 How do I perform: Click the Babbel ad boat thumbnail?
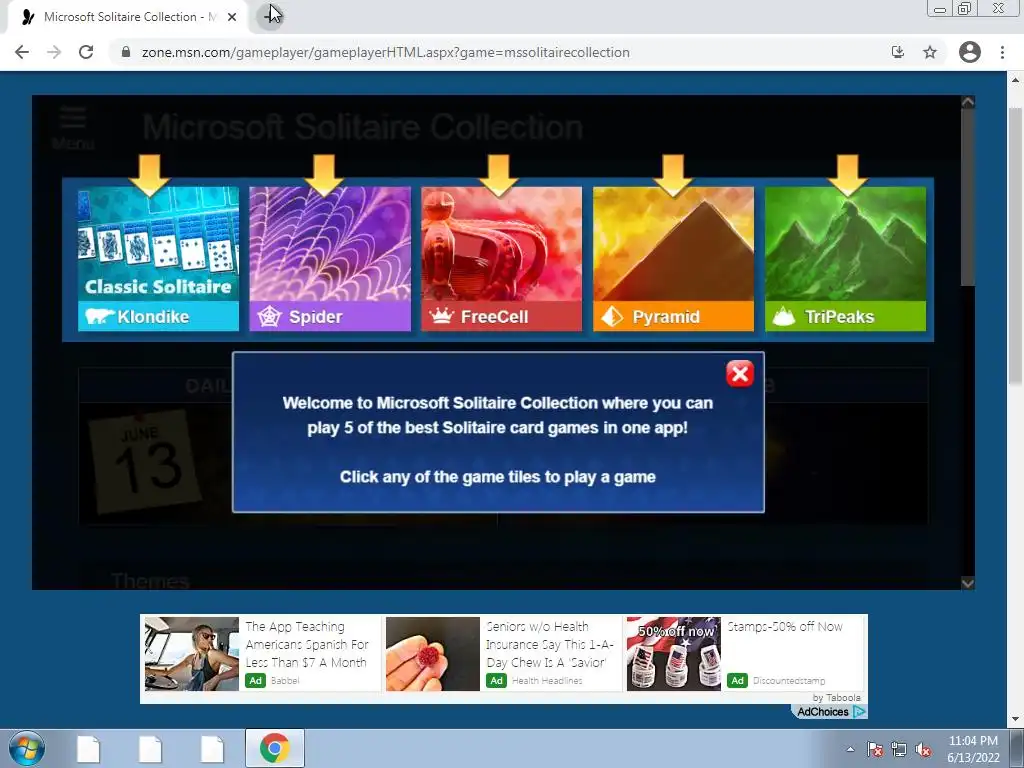[191, 654]
